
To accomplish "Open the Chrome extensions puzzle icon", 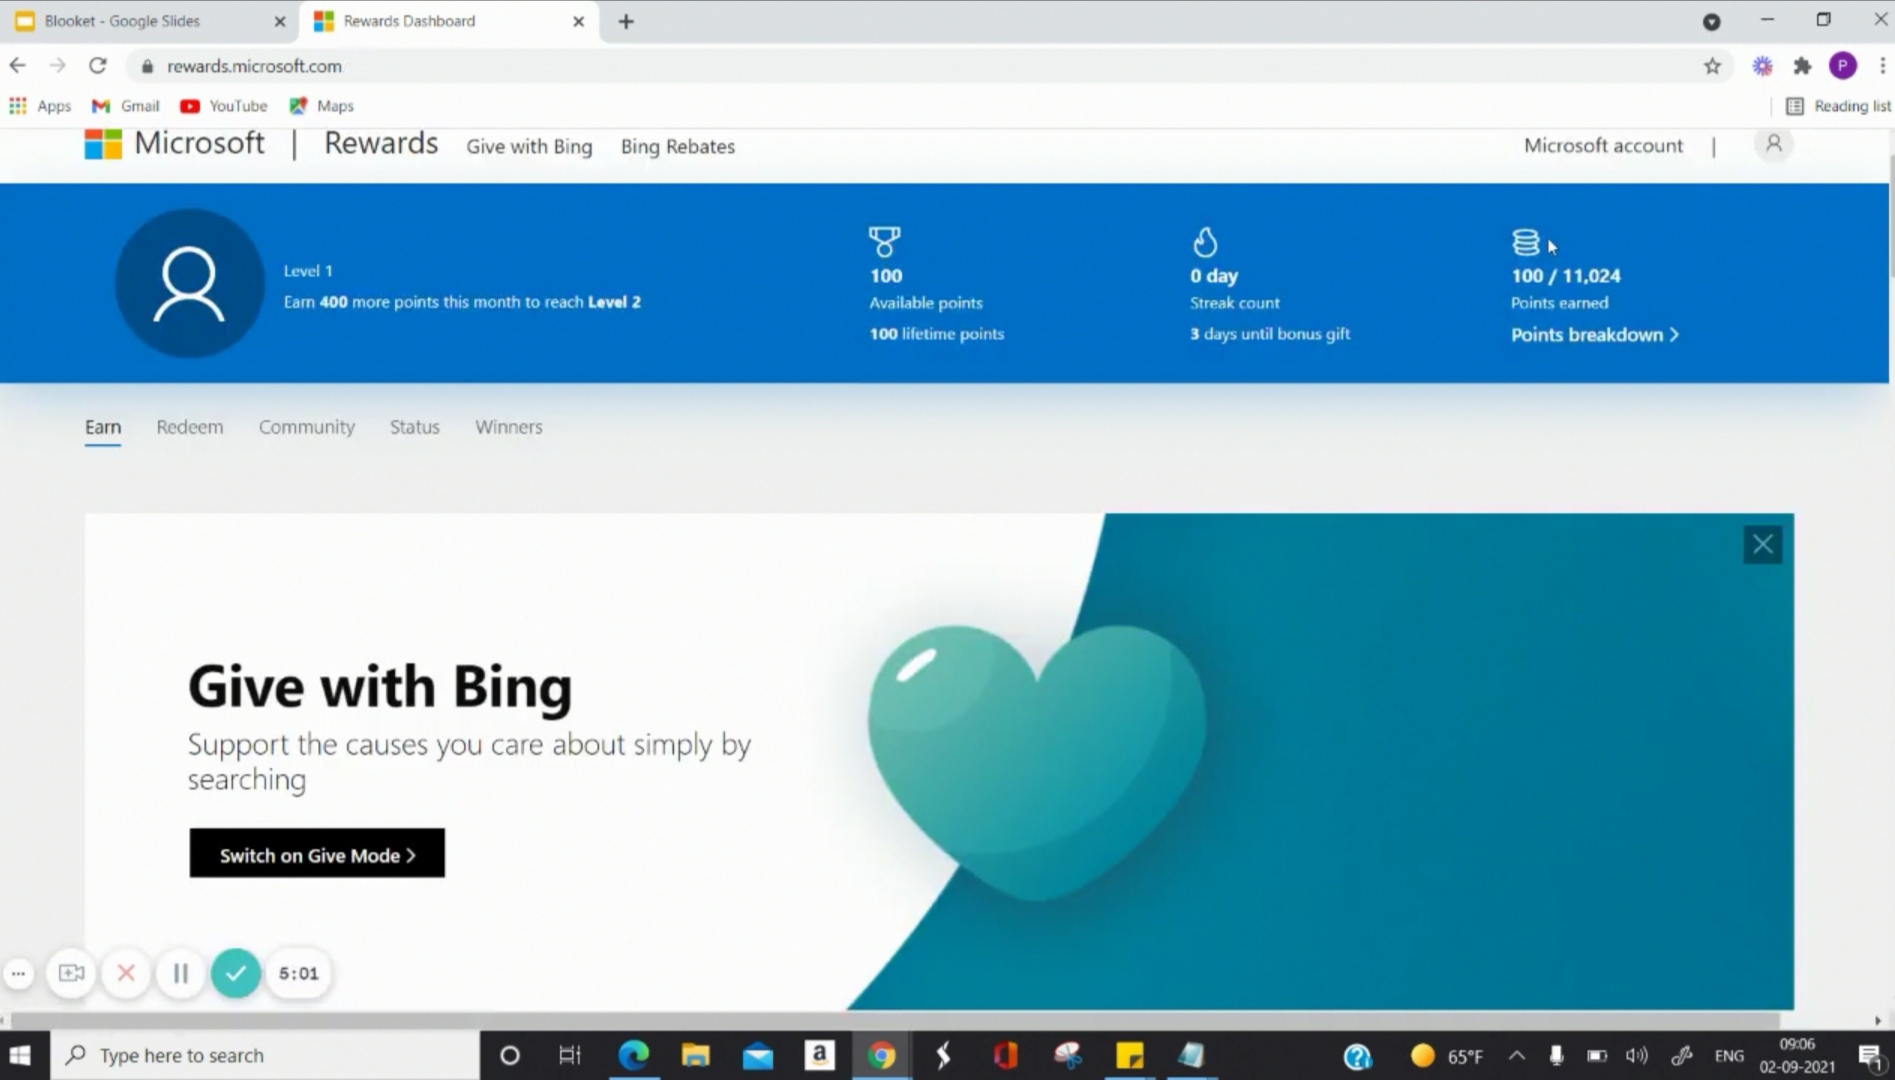I will click(1802, 66).
